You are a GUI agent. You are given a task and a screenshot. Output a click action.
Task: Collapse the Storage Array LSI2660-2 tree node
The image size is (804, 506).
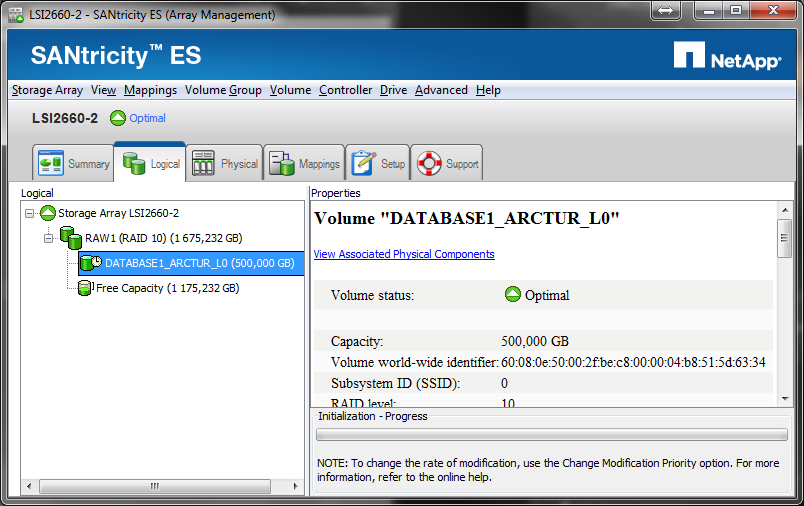pos(30,213)
